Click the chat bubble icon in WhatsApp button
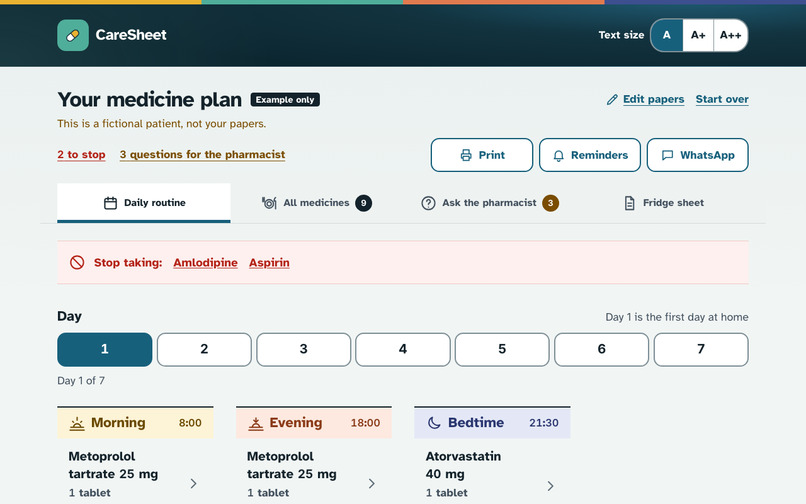 pos(667,155)
